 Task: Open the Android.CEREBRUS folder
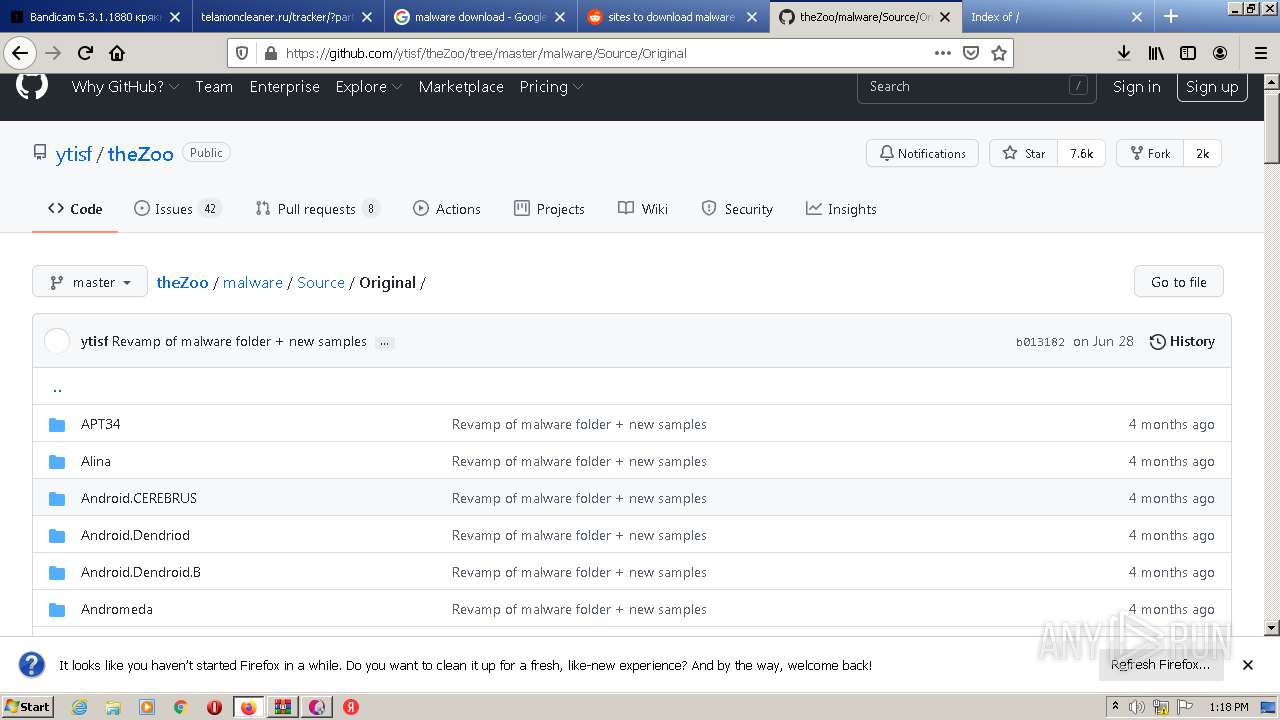[139, 498]
